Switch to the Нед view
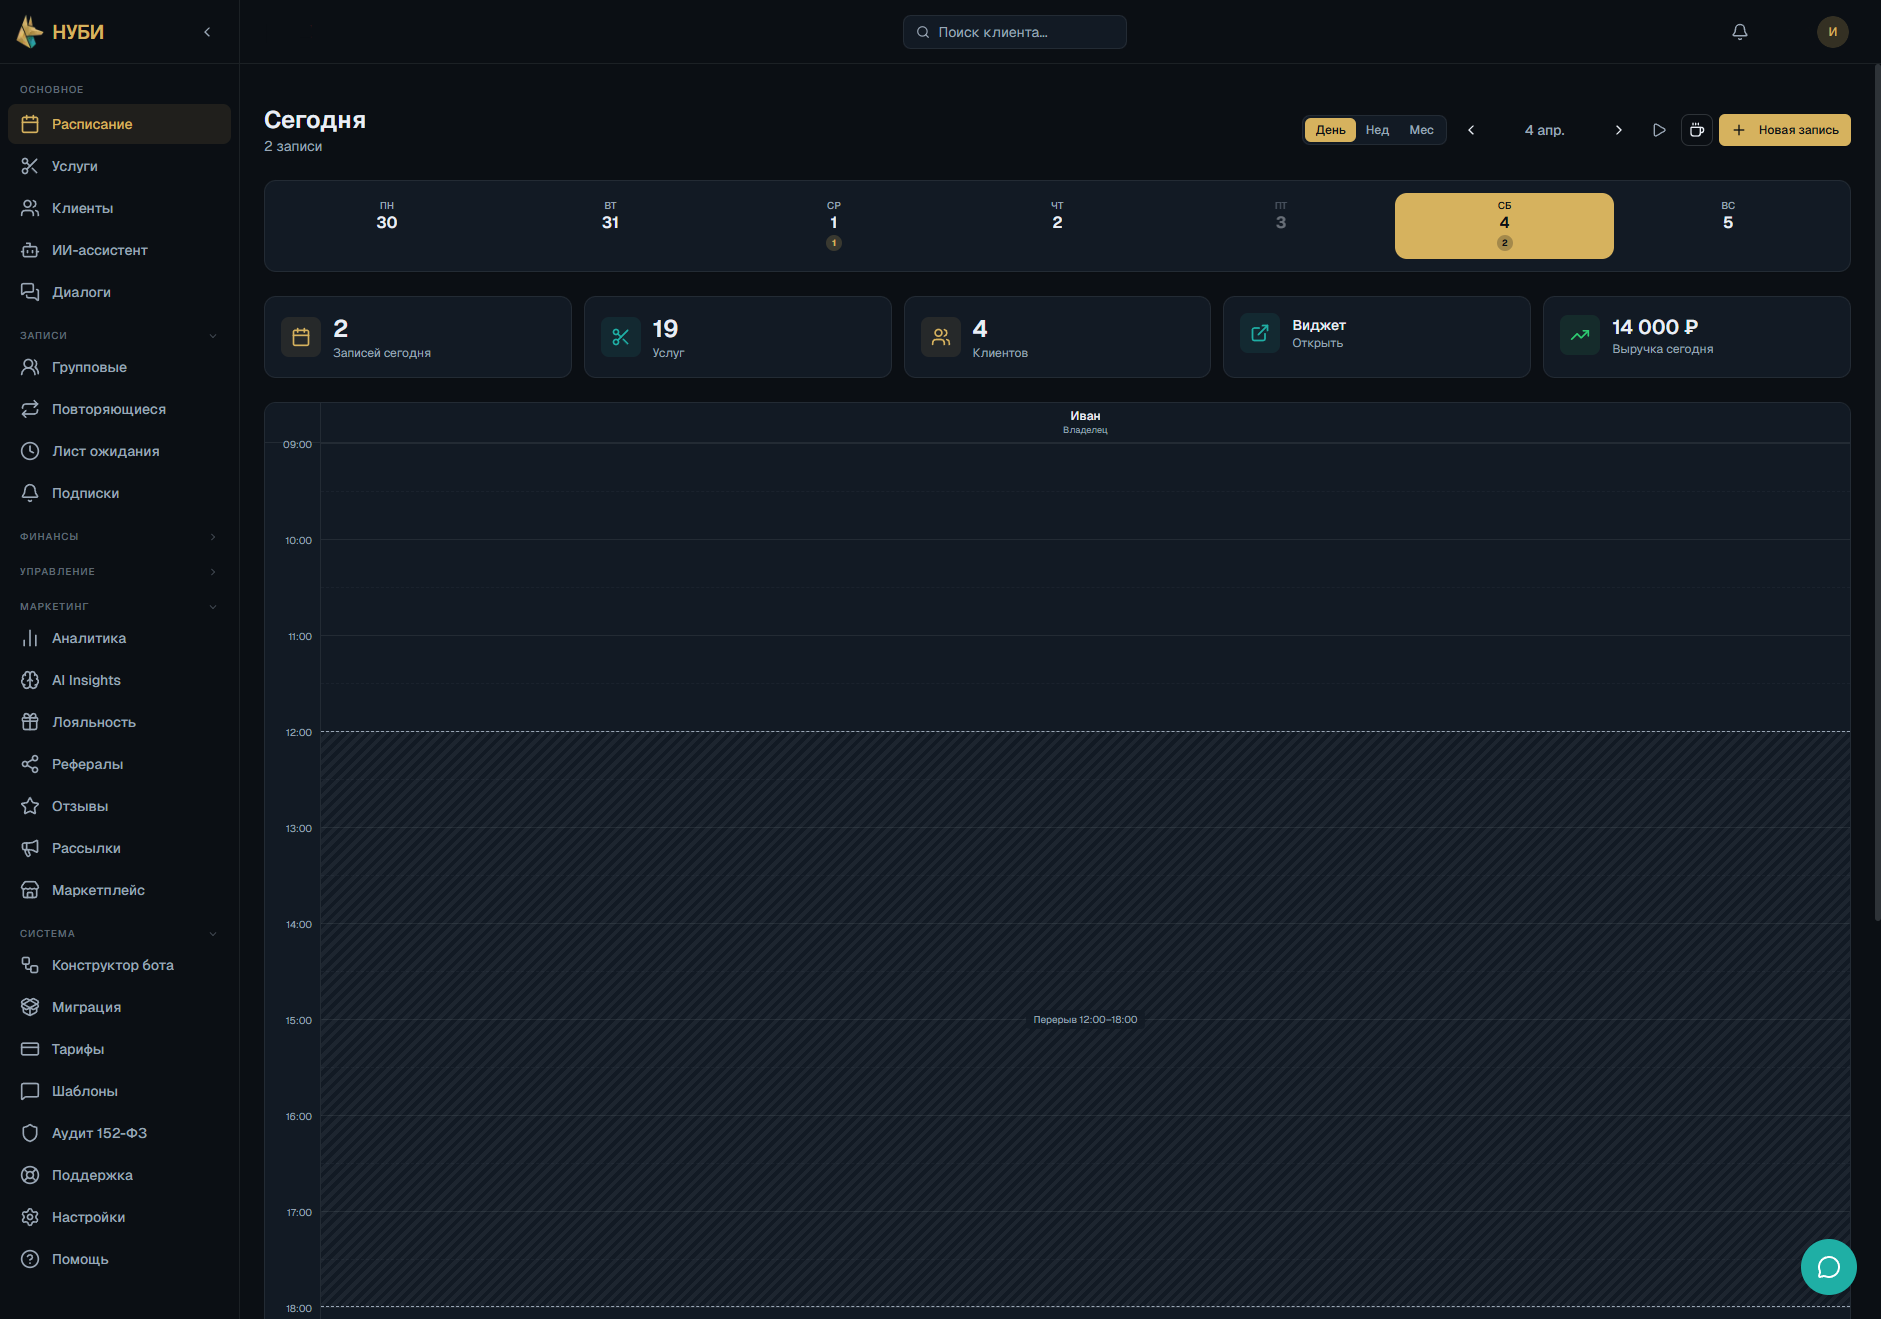Viewport: 1881px width, 1319px height. pos(1377,130)
